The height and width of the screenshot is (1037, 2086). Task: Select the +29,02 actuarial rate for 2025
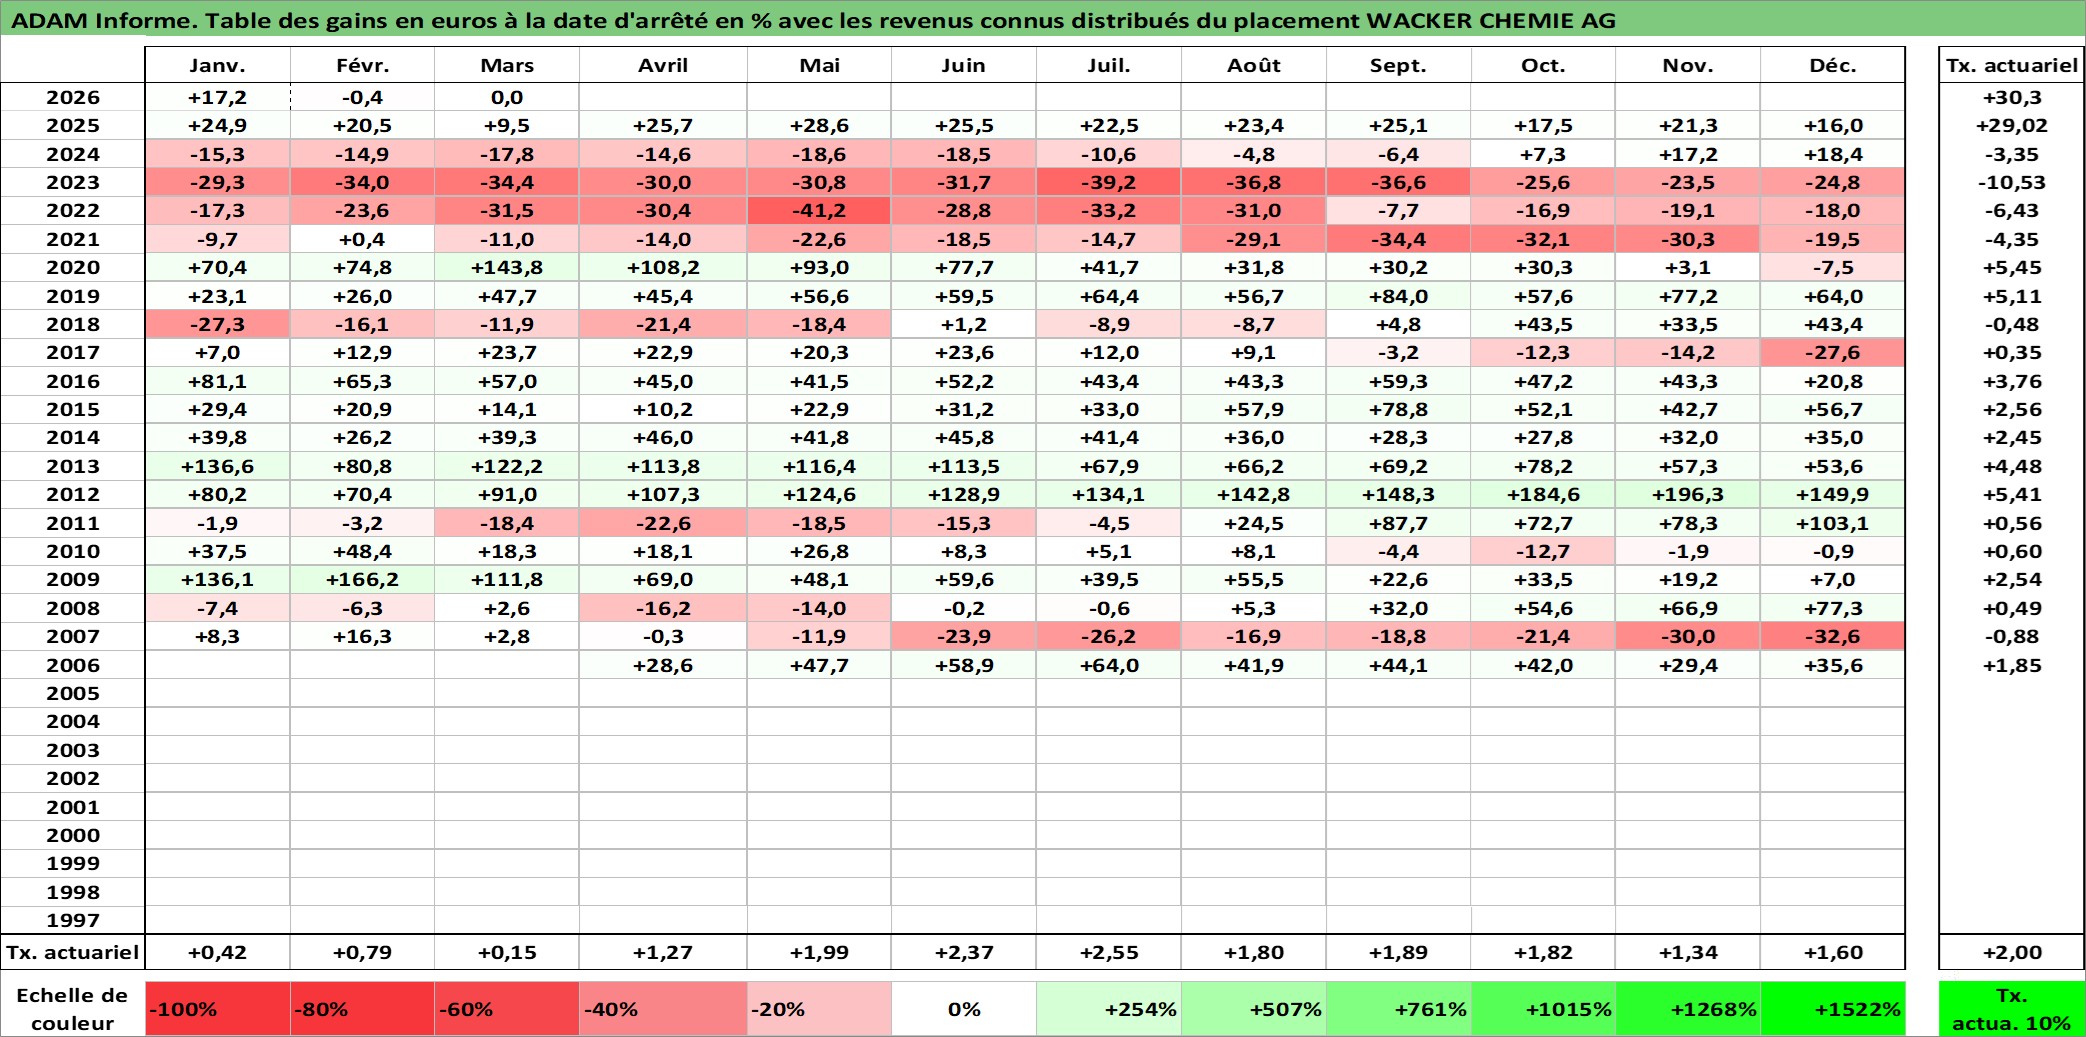point(2012,125)
